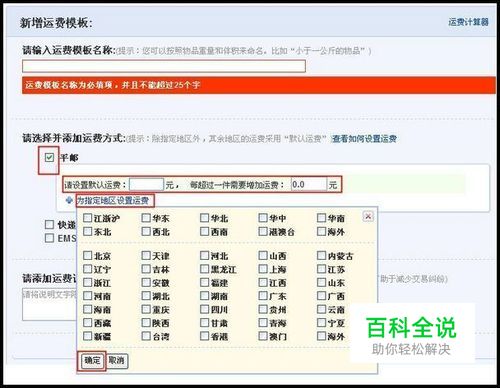The width and height of the screenshot is (500, 388).
Task: Open 查看如何设置运费 help link
Action: pos(364,139)
